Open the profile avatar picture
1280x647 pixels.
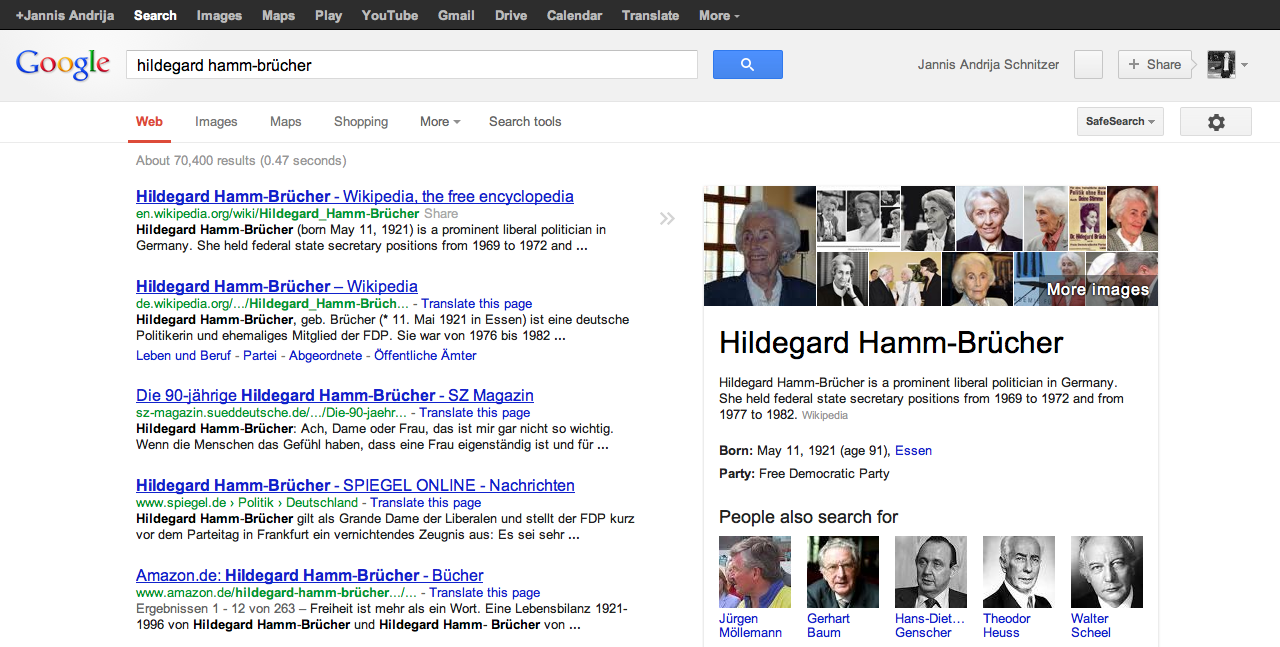(1221, 64)
